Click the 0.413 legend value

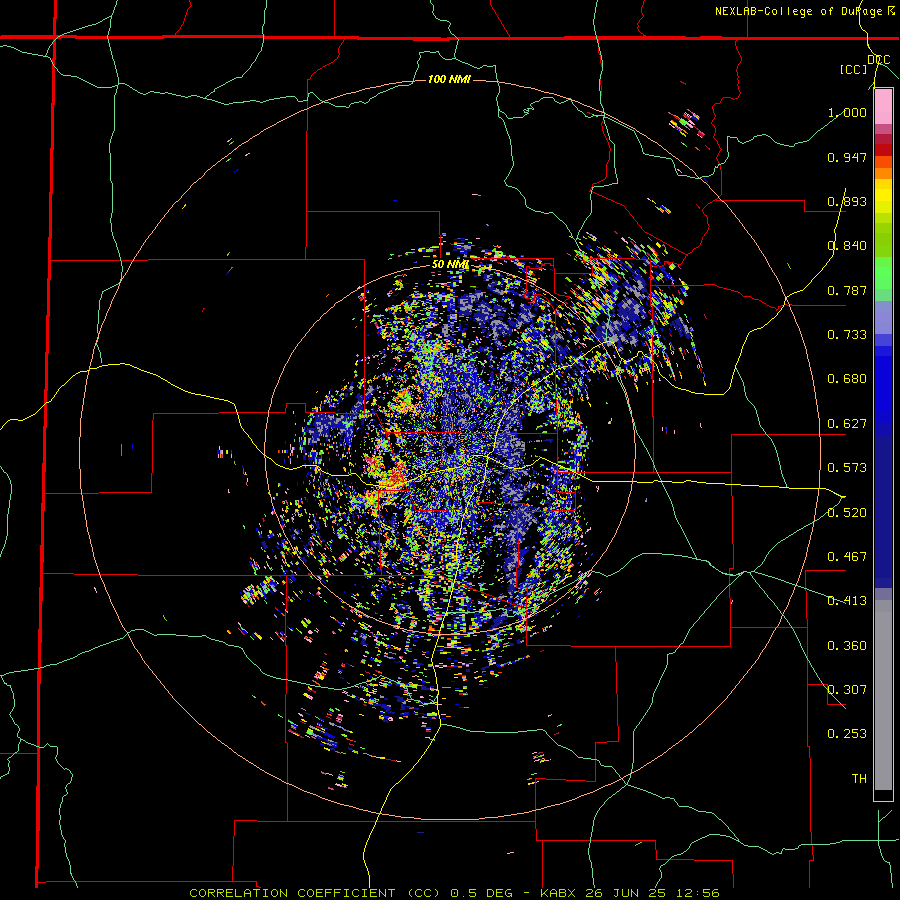[847, 601]
